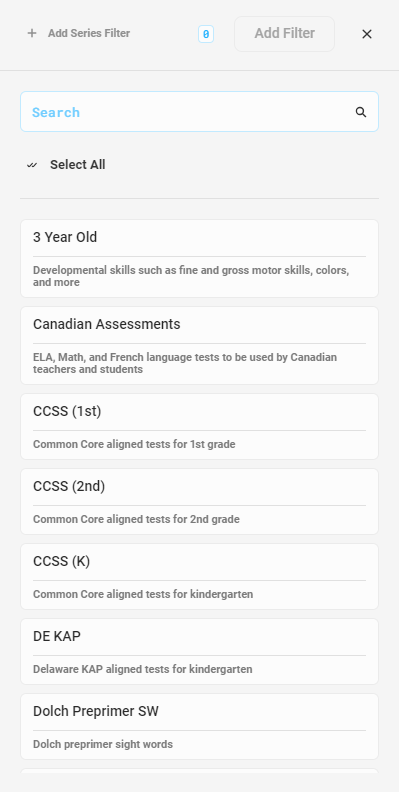Viewport: 399px width, 792px height.
Task: Click the Dolch preprimer sight words description
Action: click(103, 744)
